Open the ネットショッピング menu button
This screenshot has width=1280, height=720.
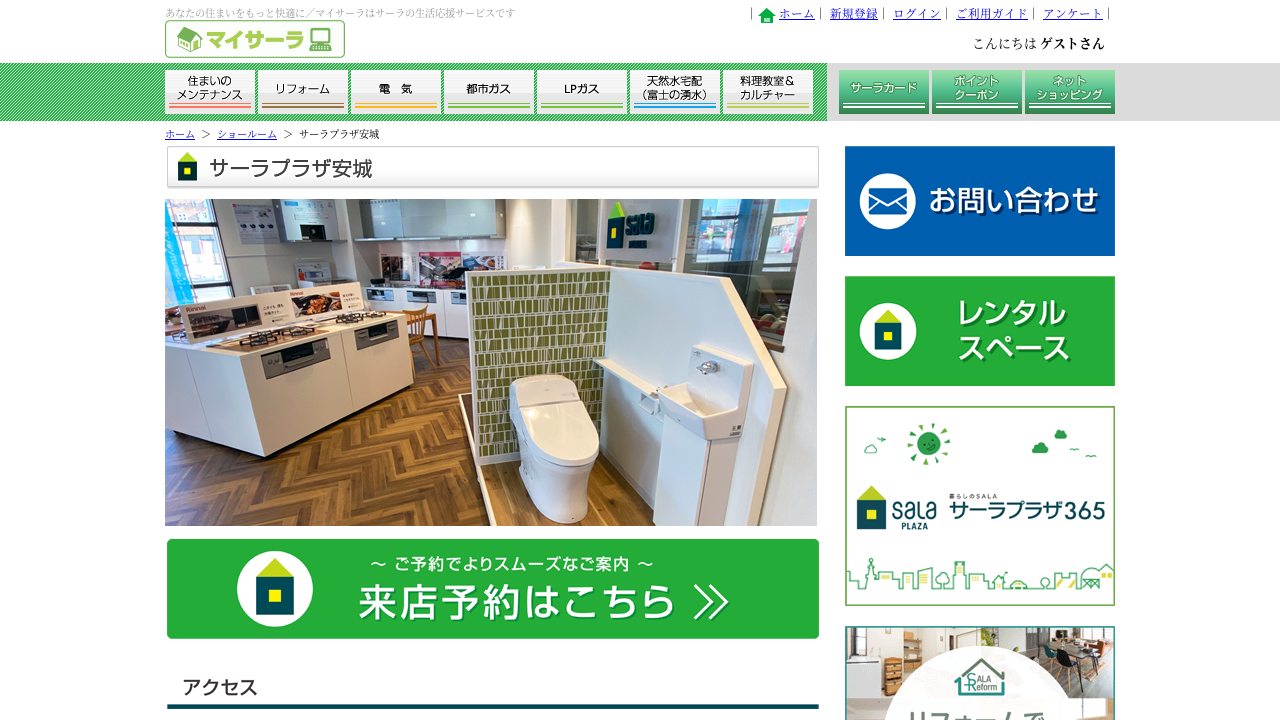point(1070,92)
